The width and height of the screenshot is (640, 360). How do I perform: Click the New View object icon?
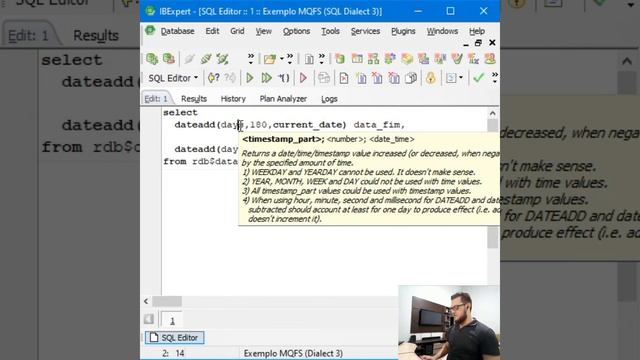(373, 59)
